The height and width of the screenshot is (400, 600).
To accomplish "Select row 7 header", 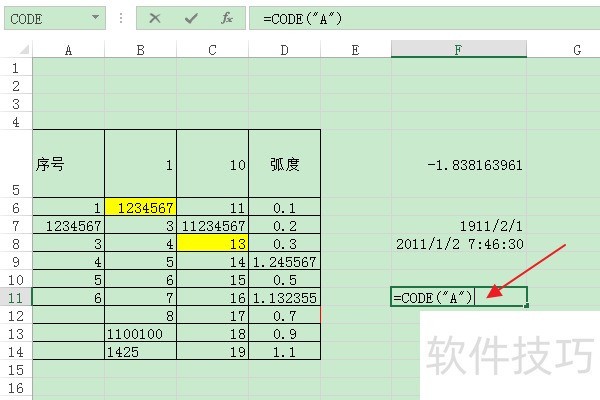I will click(x=16, y=225).
